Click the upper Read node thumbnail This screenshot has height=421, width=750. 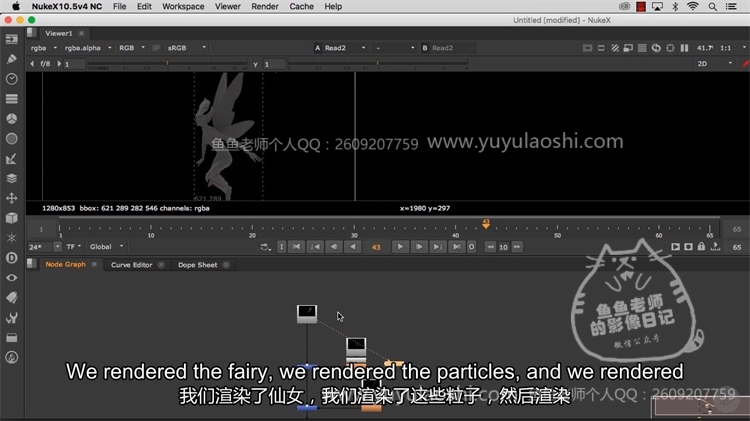click(x=307, y=313)
